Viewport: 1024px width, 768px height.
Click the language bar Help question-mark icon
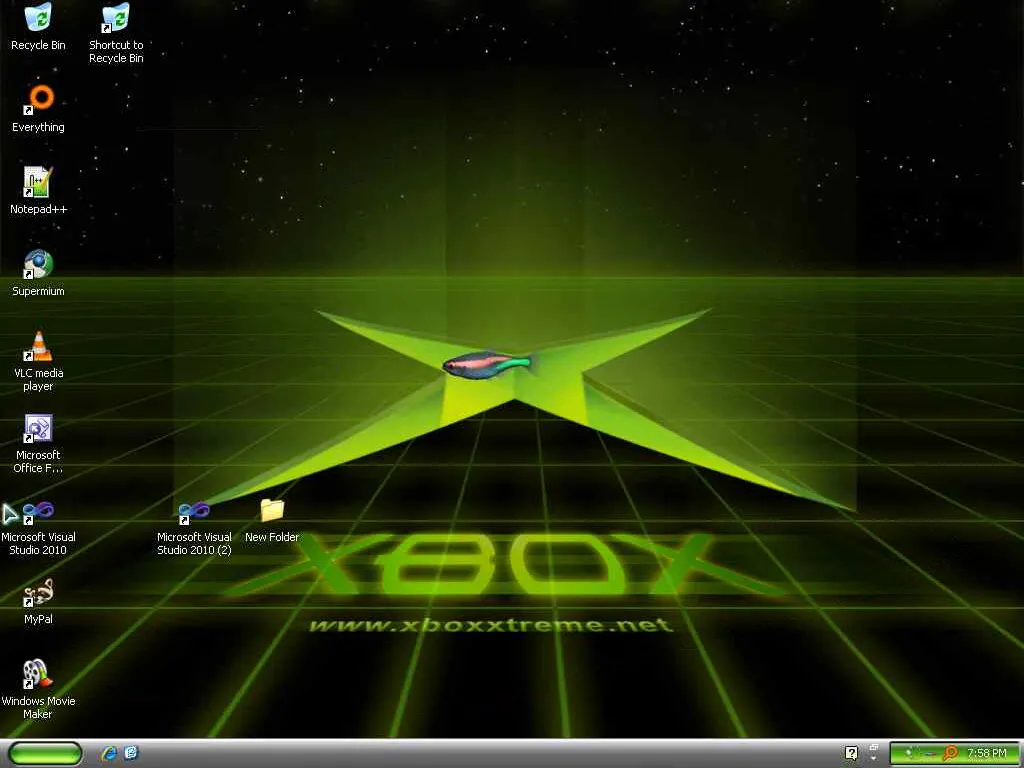point(851,753)
